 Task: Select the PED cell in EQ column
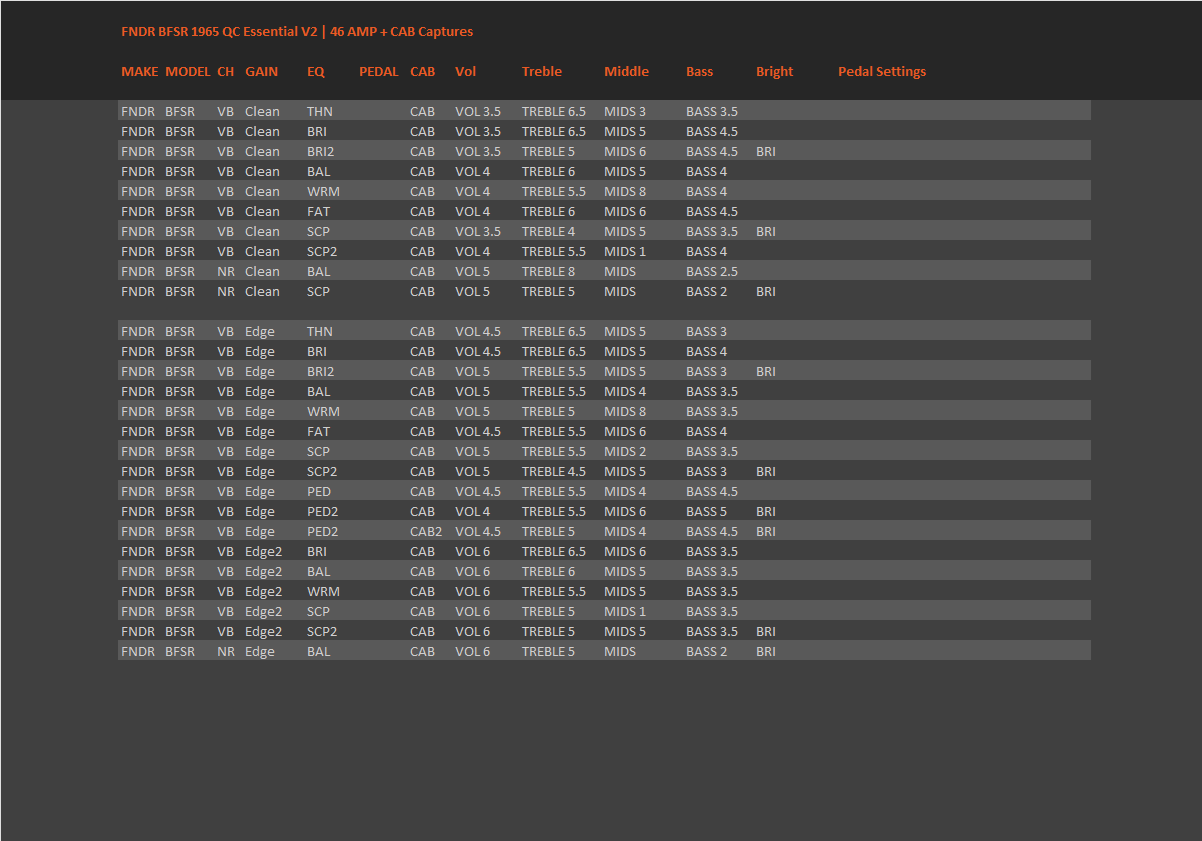point(318,492)
